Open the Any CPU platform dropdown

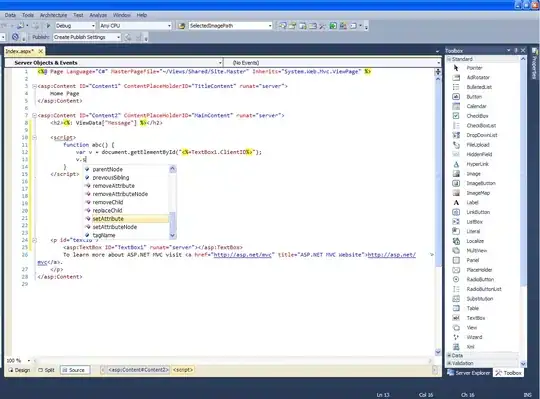point(135,26)
